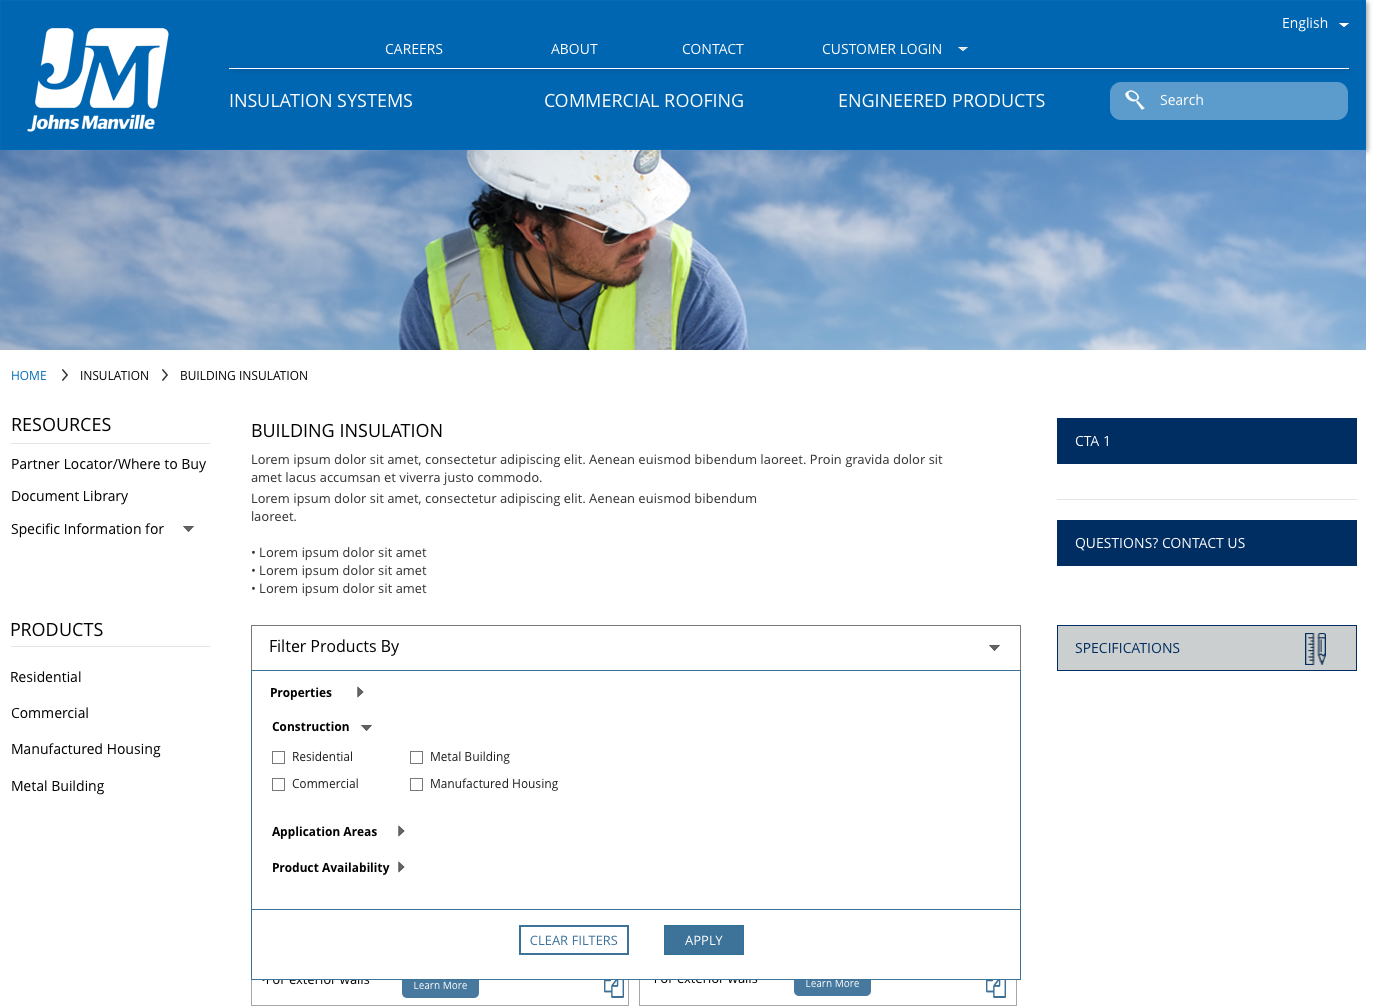The image size is (1373, 1006).
Task: Click the Building Insulation breadcrumb text
Action: tap(244, 376)
